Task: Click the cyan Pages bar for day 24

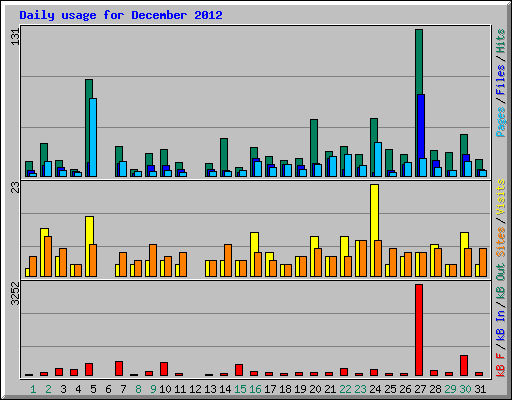Action: pos(378,159)
